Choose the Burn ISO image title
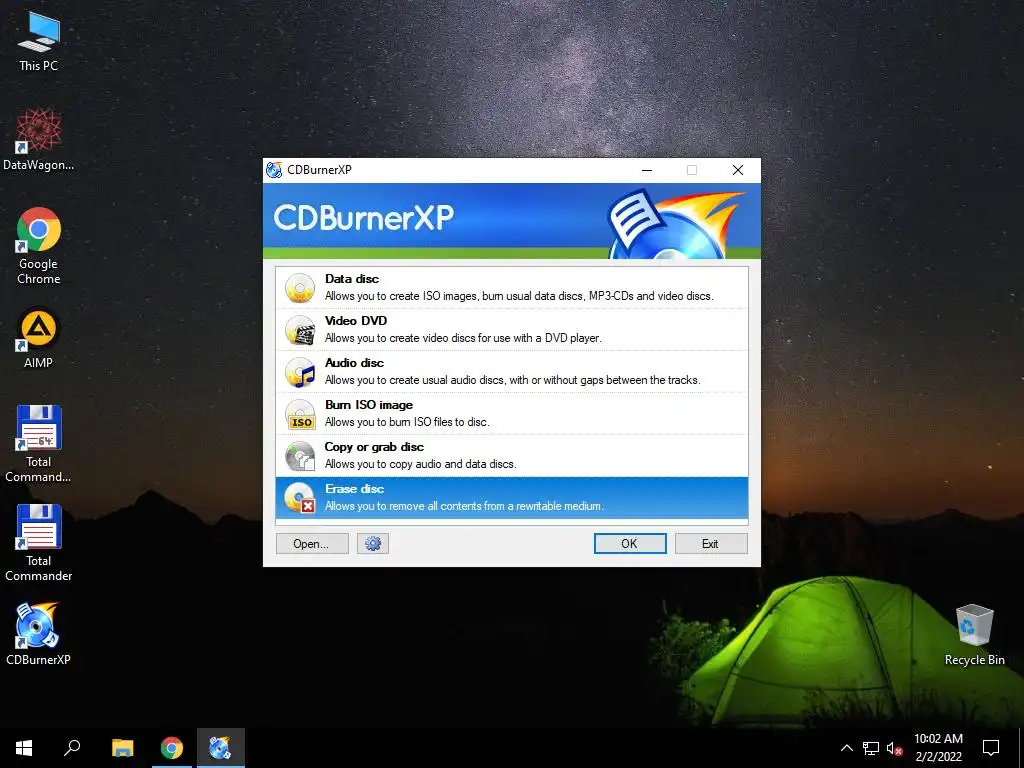This screenshot has width=1024, height=768. 369,405
